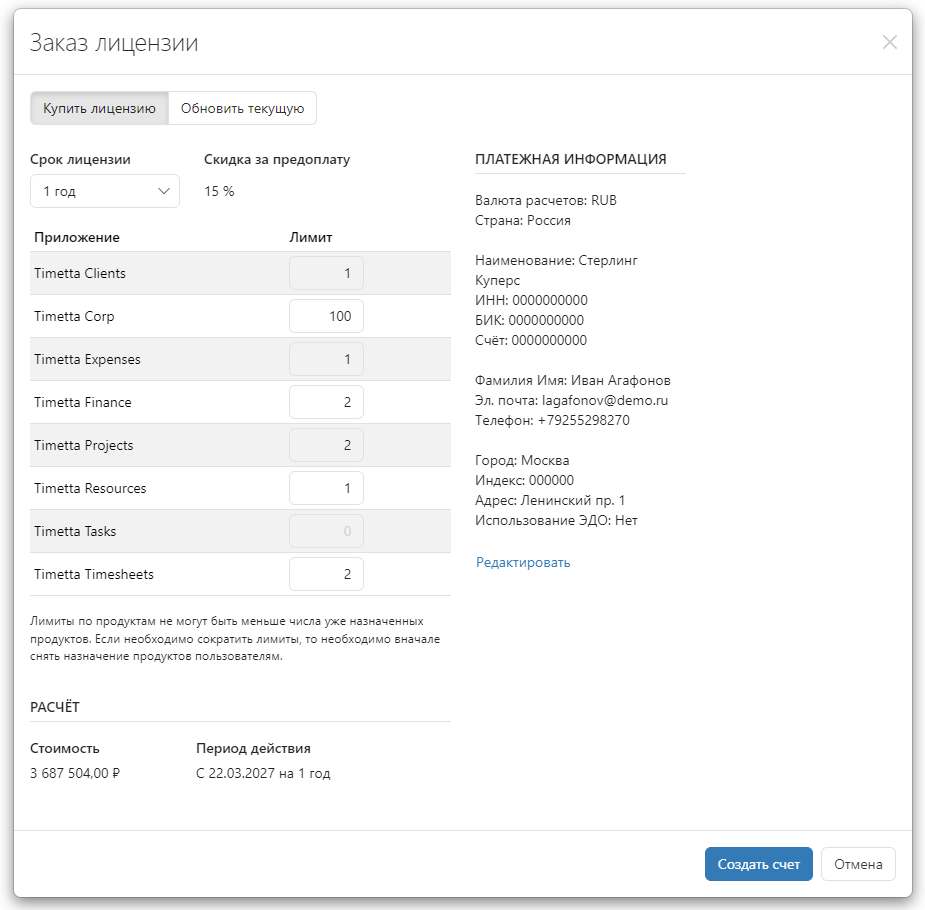Click the Timetta Expenses limit field

point(326,359)
